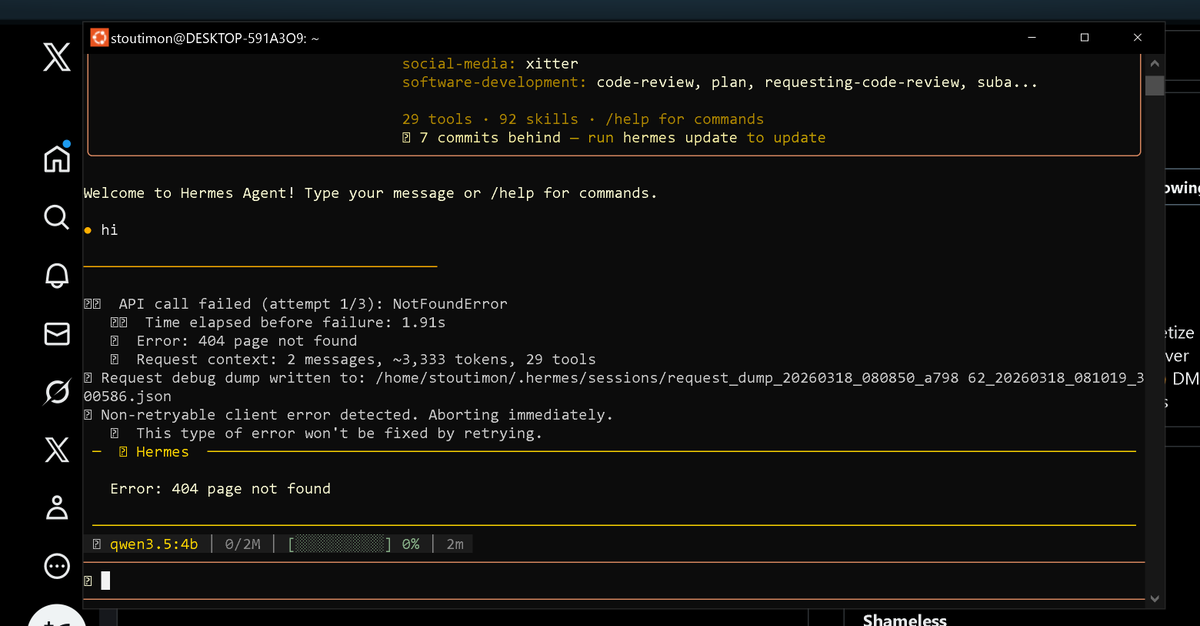The height and width of the screenshot is (626, 1200).
Task: Close the terminal window
Action: pos(1138,37)
